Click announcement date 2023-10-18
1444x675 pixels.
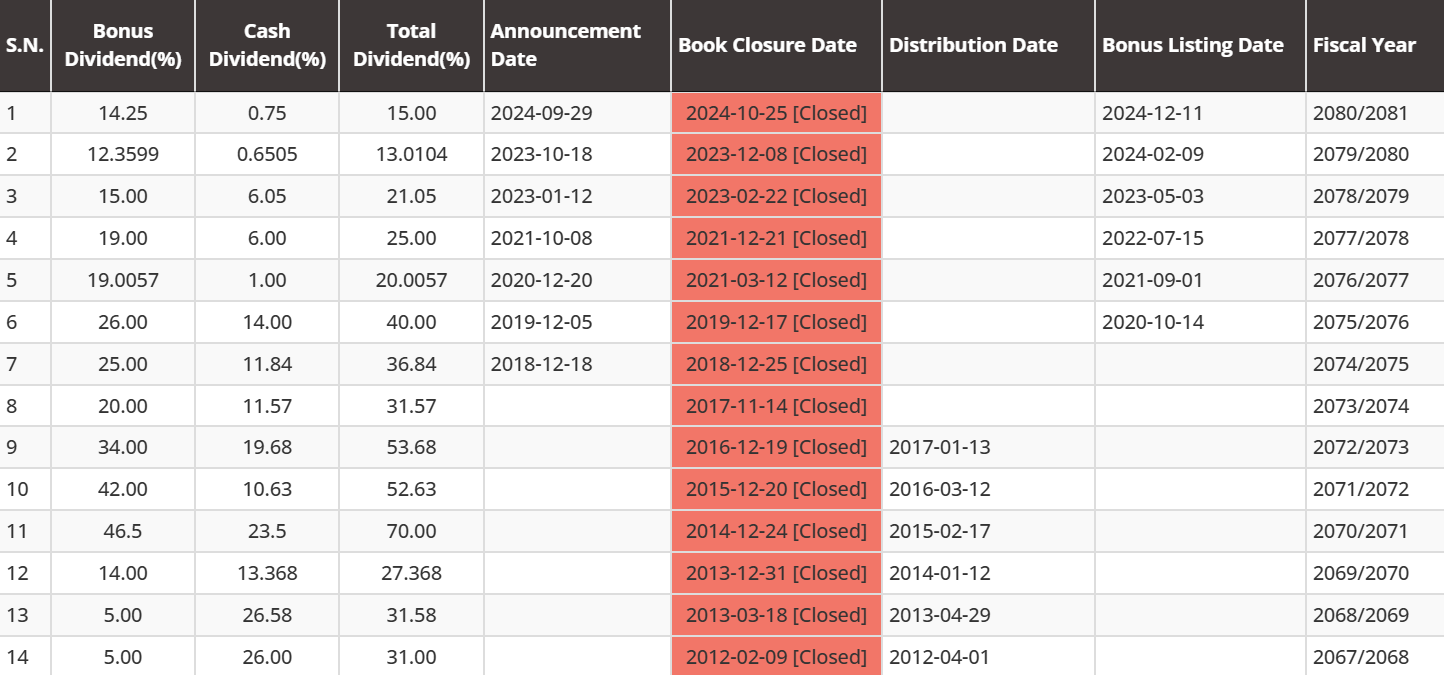pyautogui.click(x=541, y=155)
